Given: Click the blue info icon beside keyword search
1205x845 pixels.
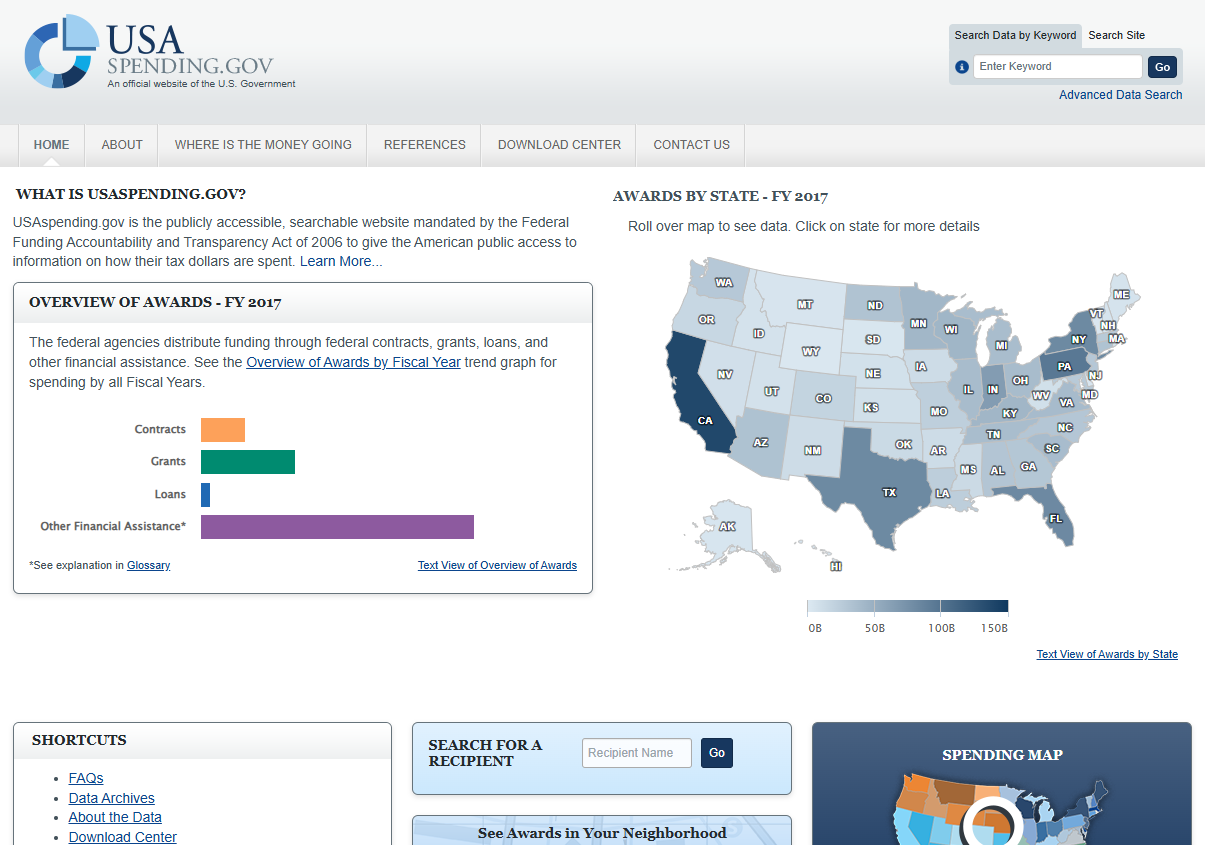Looking at the screenshot, I should point(962,67).
